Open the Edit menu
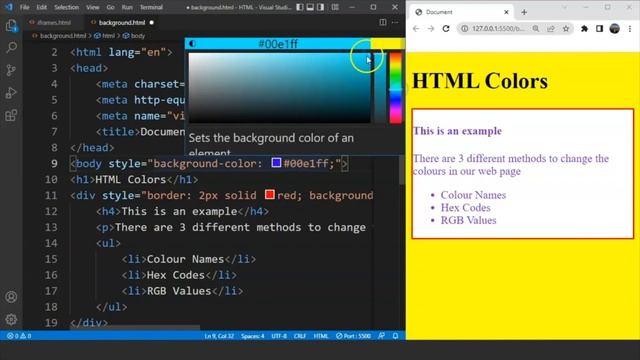Image resolution: width=640 pixels, height=360 pixels. coord(42,7)
